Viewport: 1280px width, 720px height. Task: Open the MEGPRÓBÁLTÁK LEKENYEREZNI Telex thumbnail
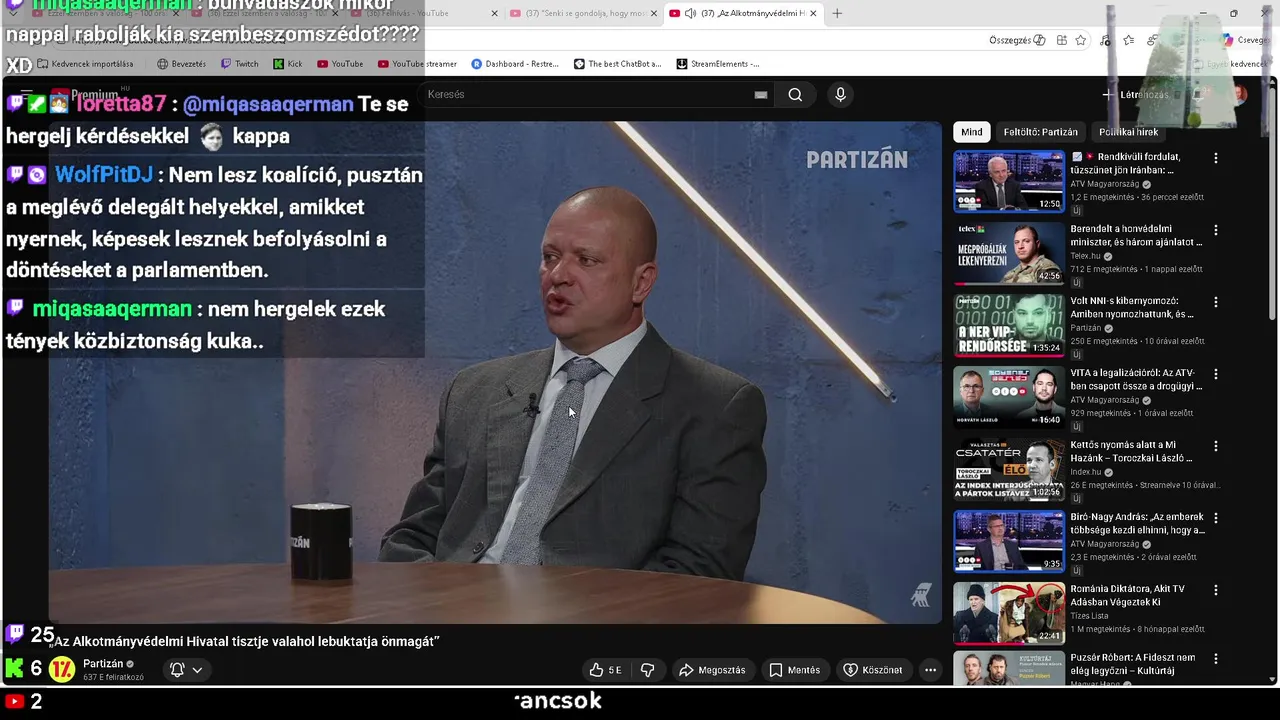pyautogui.click(x=1009, y=253)
